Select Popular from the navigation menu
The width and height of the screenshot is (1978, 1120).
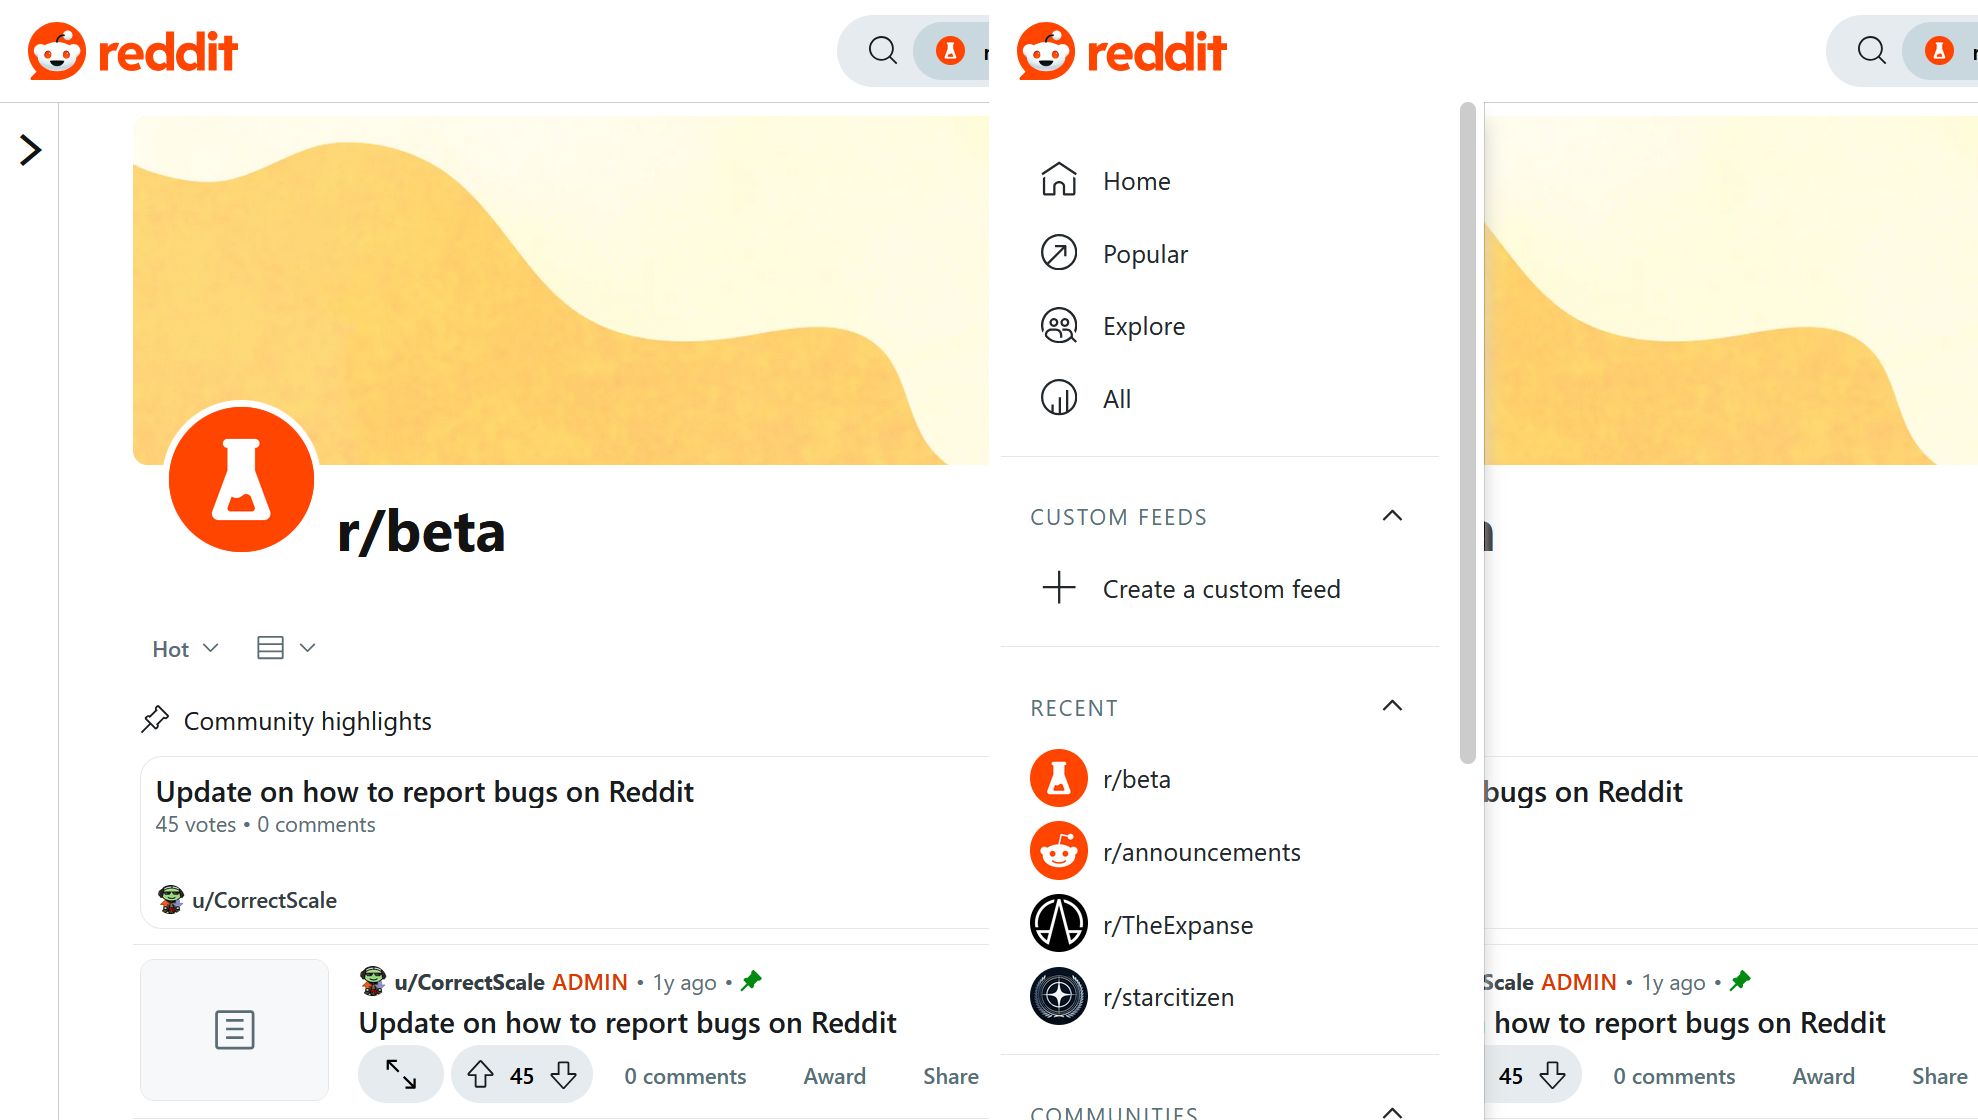tap(1145, 254)
